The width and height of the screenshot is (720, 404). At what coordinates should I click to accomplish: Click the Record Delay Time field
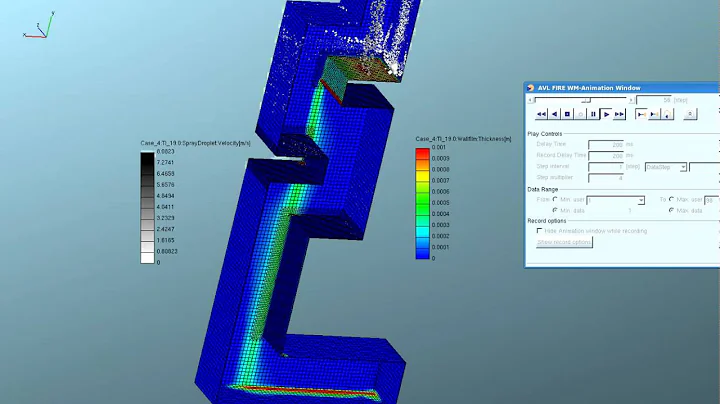(606, 156)
